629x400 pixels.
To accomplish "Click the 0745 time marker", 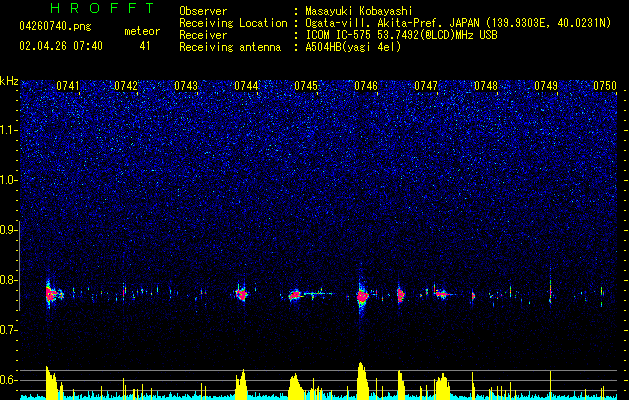I will click(306, 86).
